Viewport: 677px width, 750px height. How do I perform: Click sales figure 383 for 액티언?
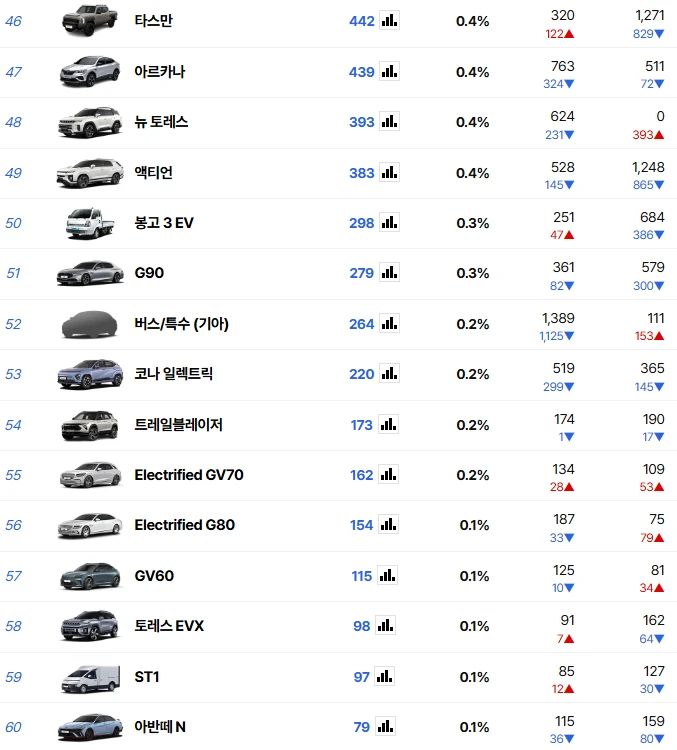tap(362, 173)
